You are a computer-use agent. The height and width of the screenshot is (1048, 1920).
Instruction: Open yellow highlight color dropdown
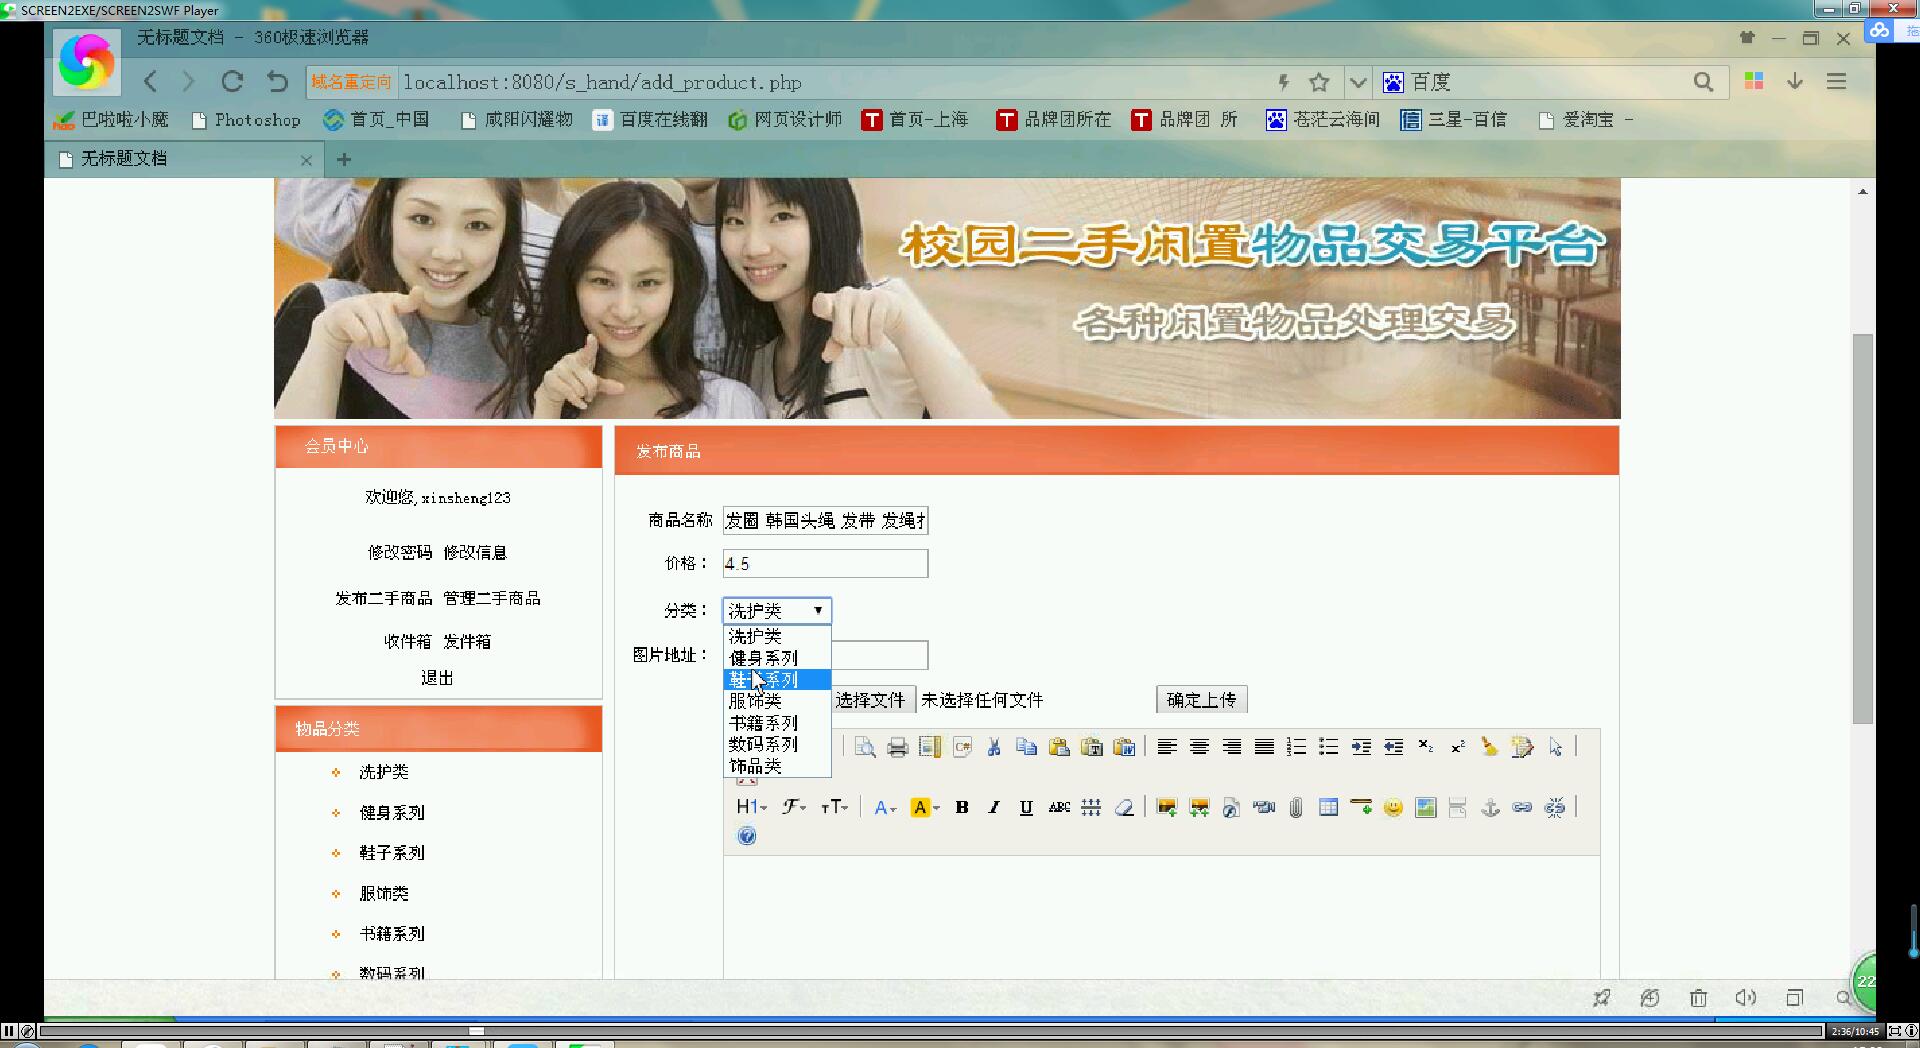point(925,808)
